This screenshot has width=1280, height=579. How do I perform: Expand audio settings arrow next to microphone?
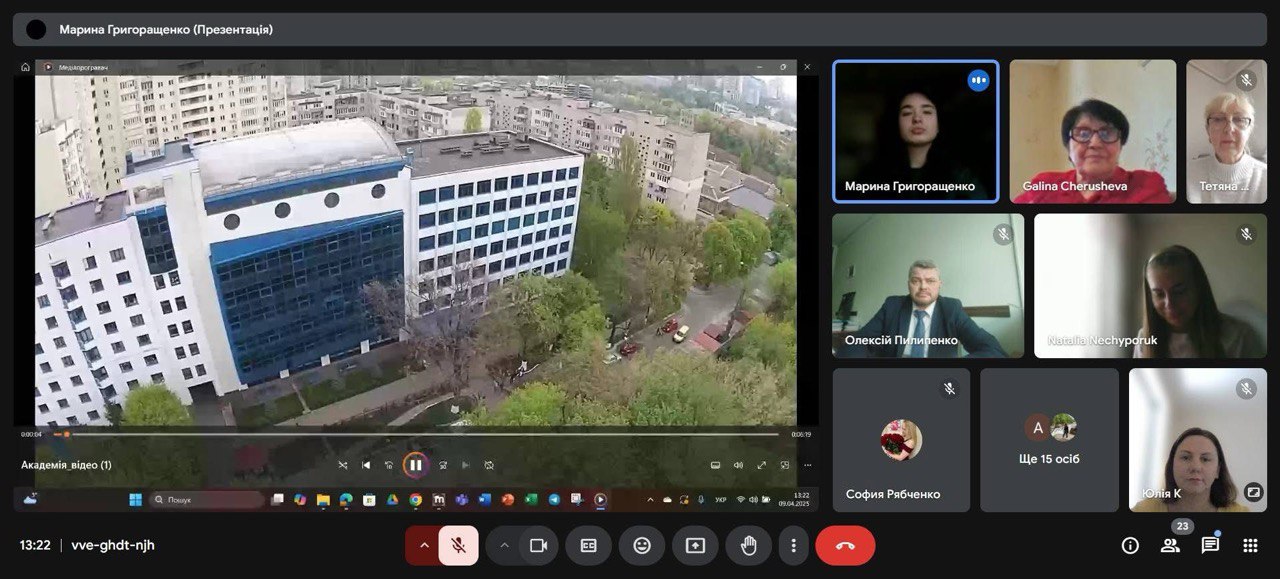coord(424,545)
